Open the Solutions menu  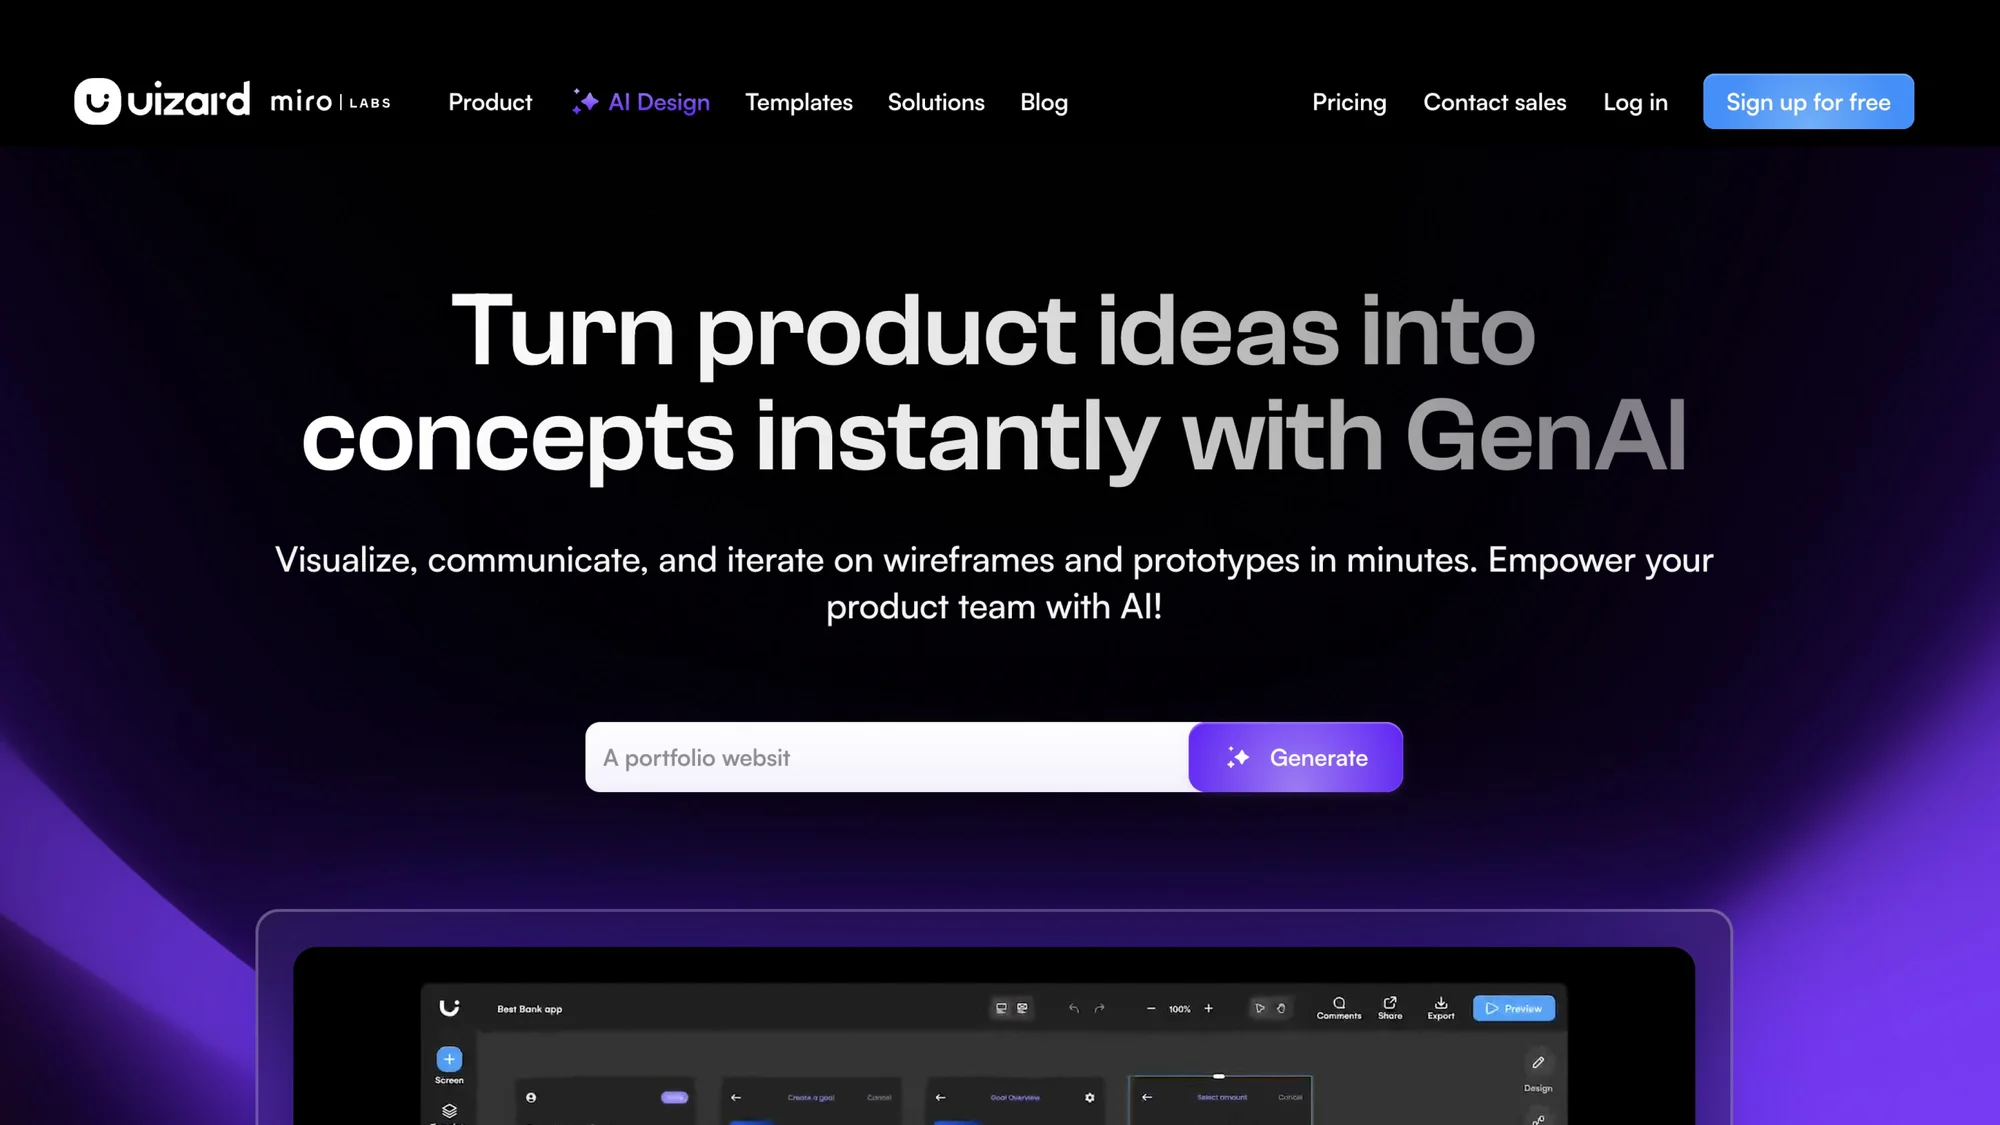click(935, 102)
